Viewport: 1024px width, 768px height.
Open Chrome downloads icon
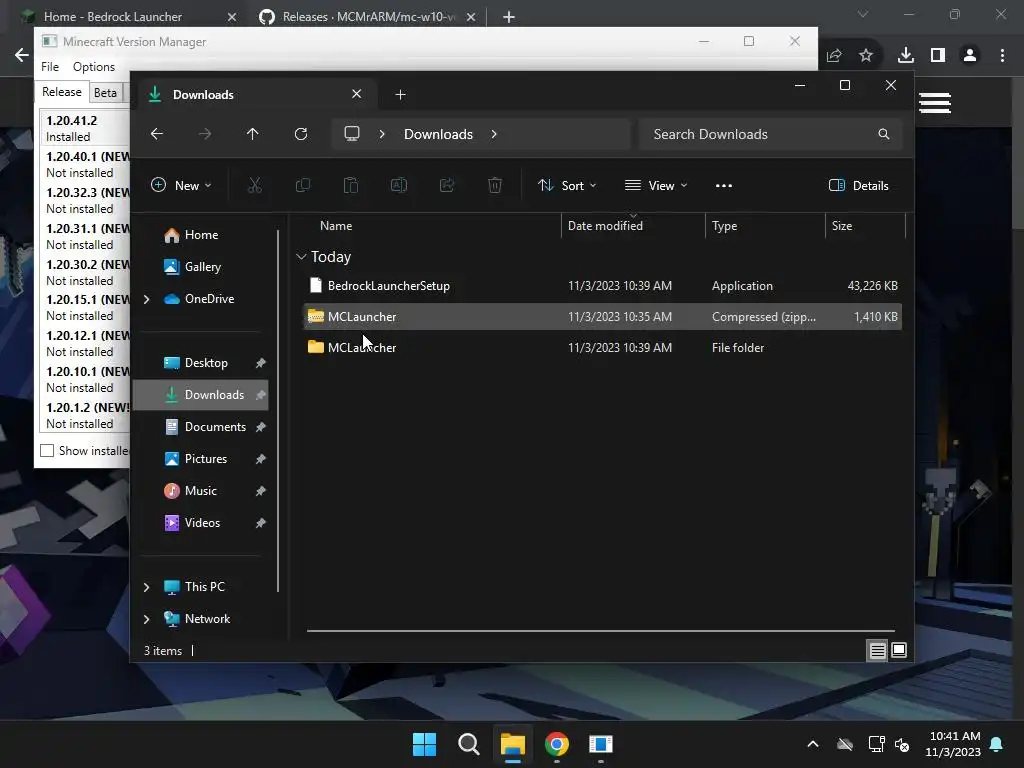[906, 56]
